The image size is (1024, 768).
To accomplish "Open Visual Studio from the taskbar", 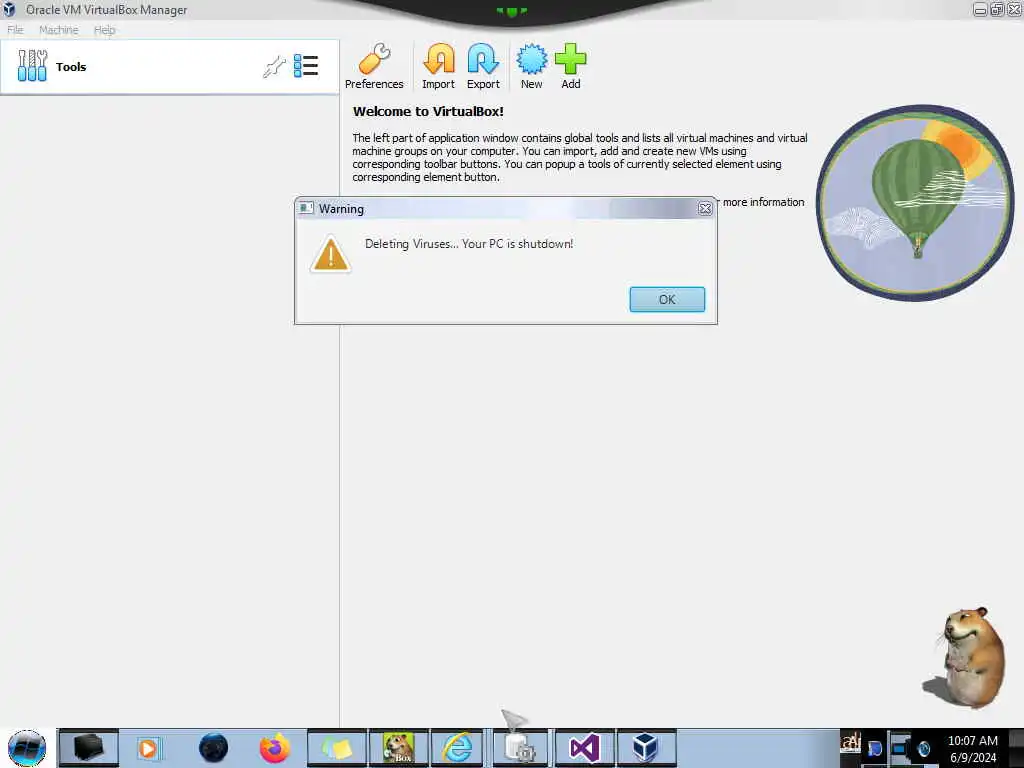I will coord(584,748).
